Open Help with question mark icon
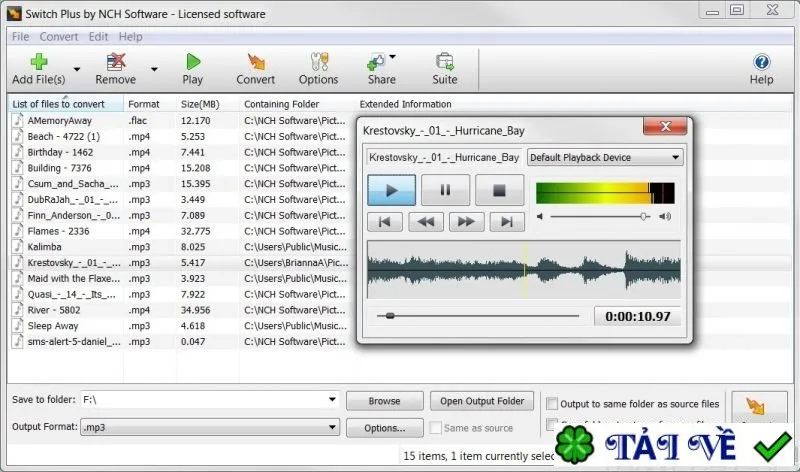This screenshot has height=472, width=800. (761, 62)
